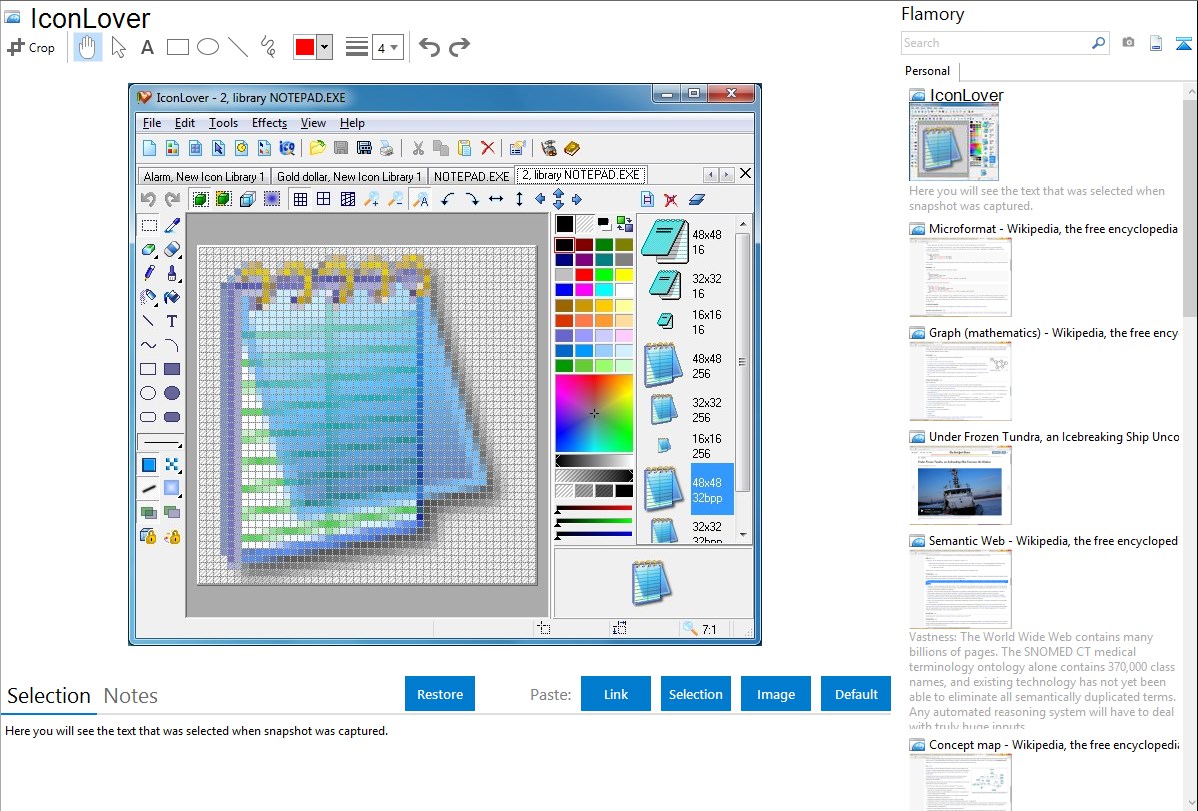The height and width of the screenshot is (811, 1198).
Task: Click in the rainbow color spectrum picker
Action: (x=594, y=414)
